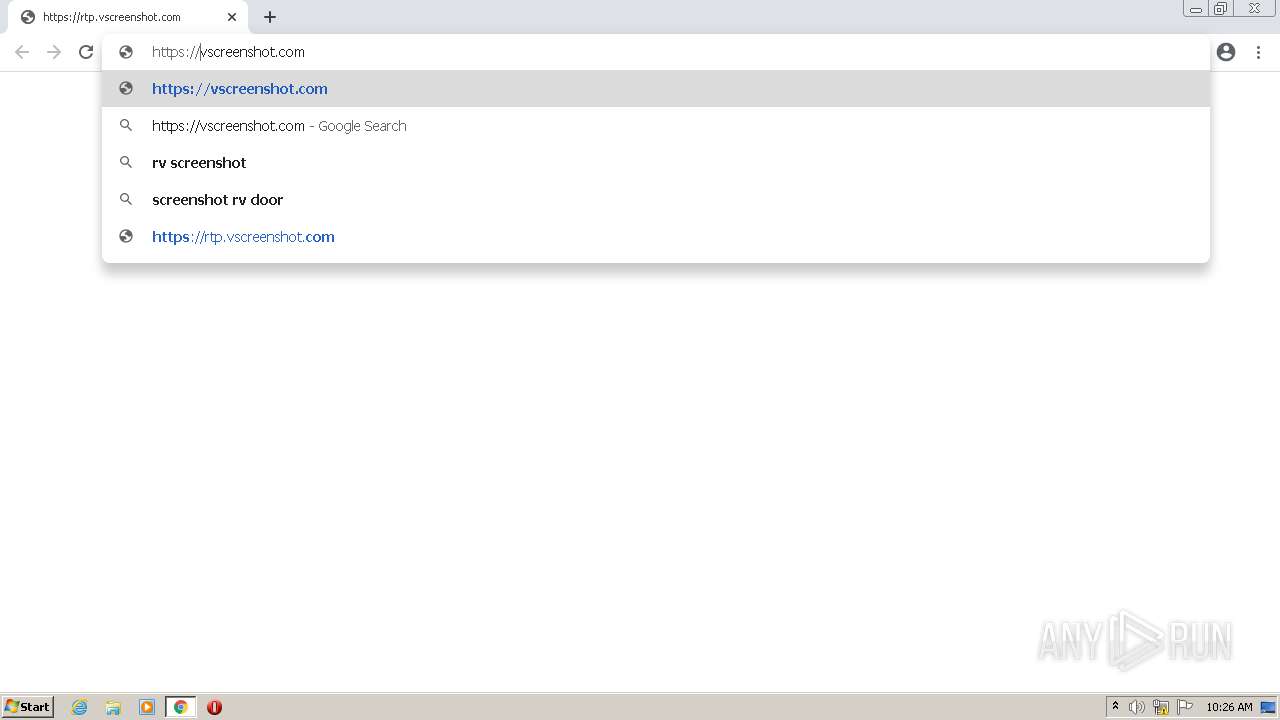Viewport: 1280px width, 720px height.
Task: Click the browser back arrow
Action: tap(22, 52)
